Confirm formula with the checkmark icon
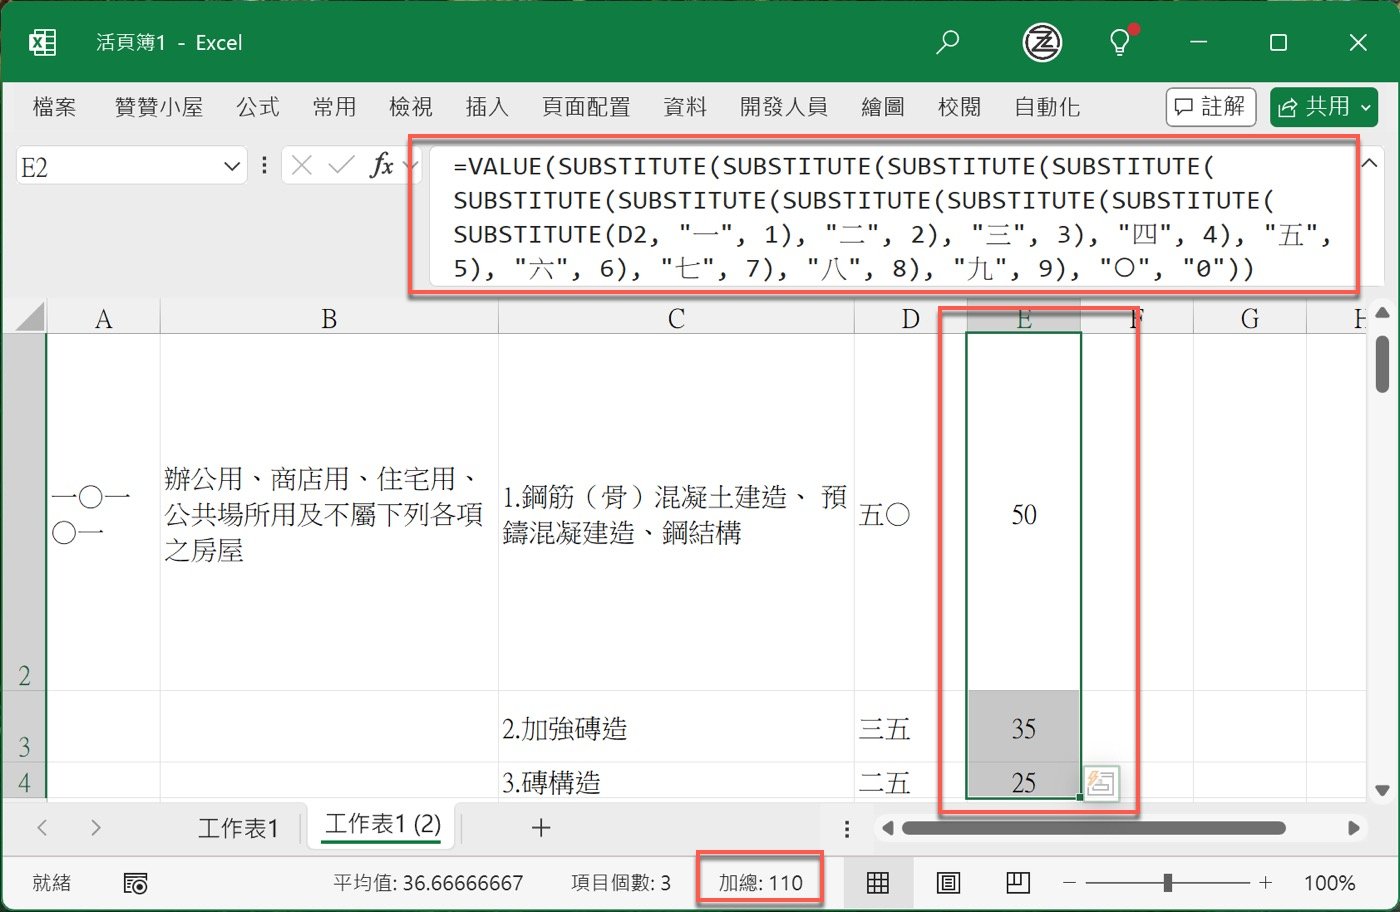 342,165
